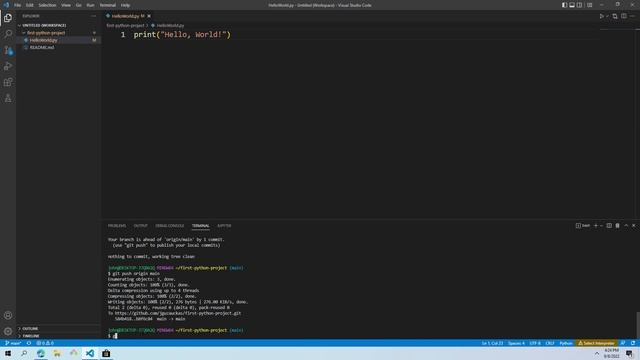This screenshot has width=640, height=360.
Task: Click the UTF-8 encoding in status bar
Action: tap(535, 343)
